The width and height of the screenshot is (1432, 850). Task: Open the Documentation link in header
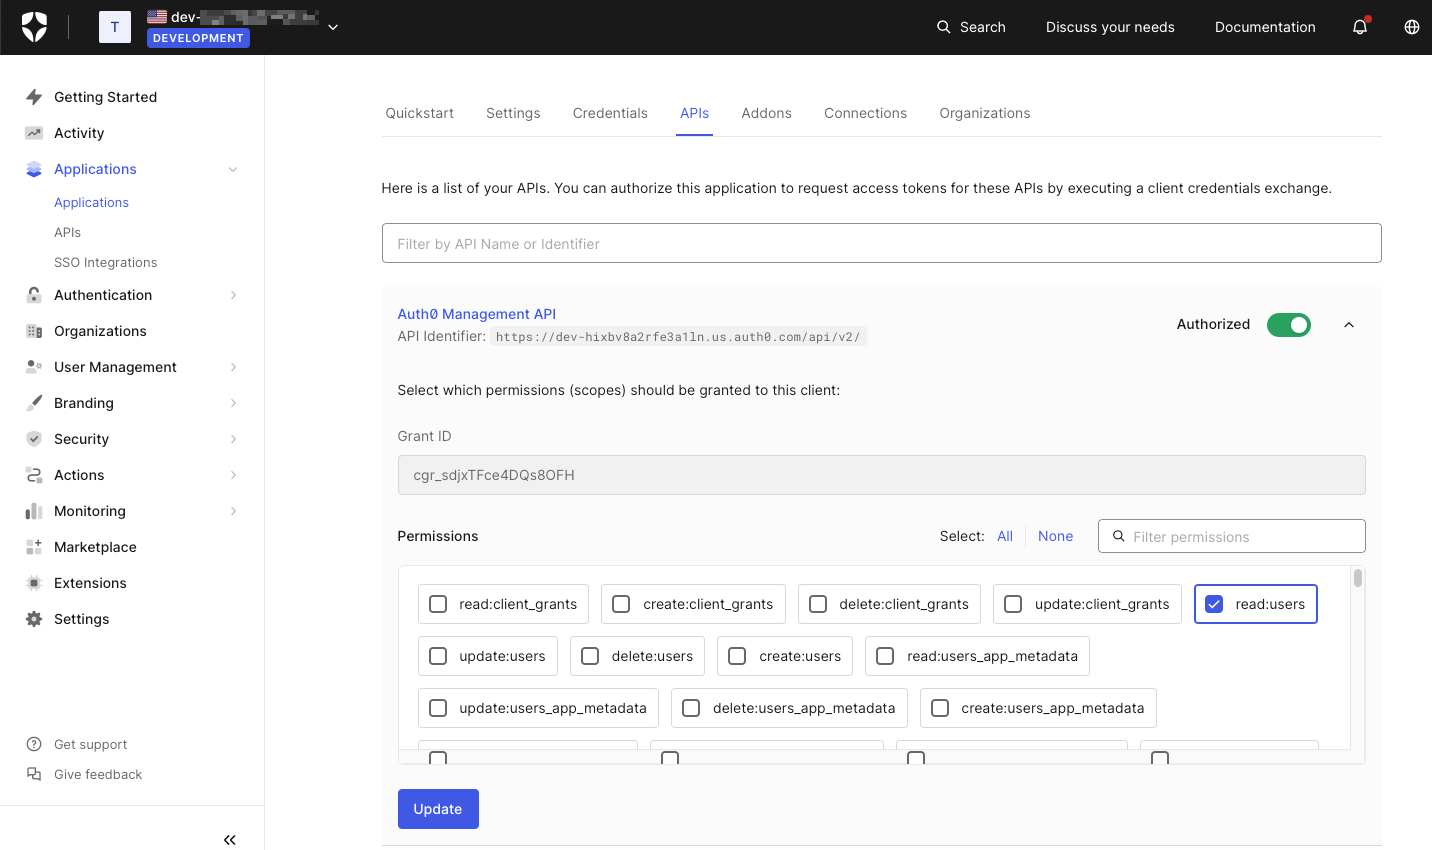[1265, 27]
